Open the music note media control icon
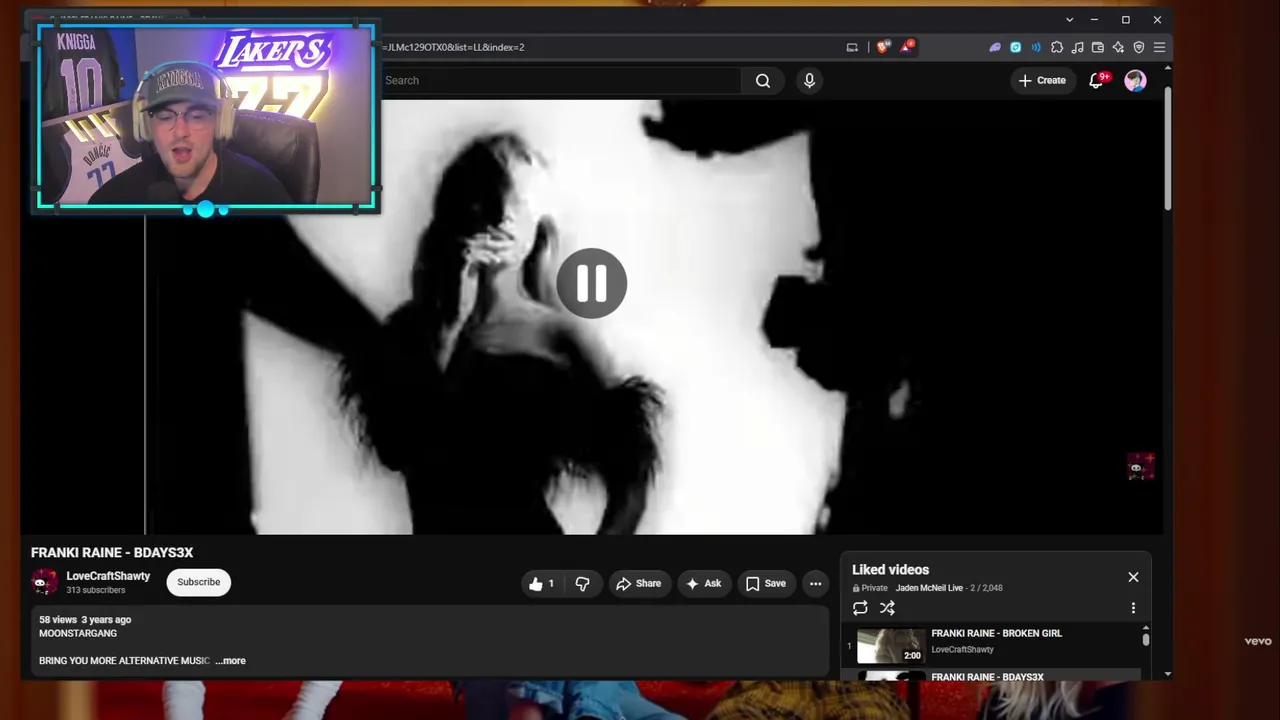Screen dimensions: 1280x720 [1077, 47]
